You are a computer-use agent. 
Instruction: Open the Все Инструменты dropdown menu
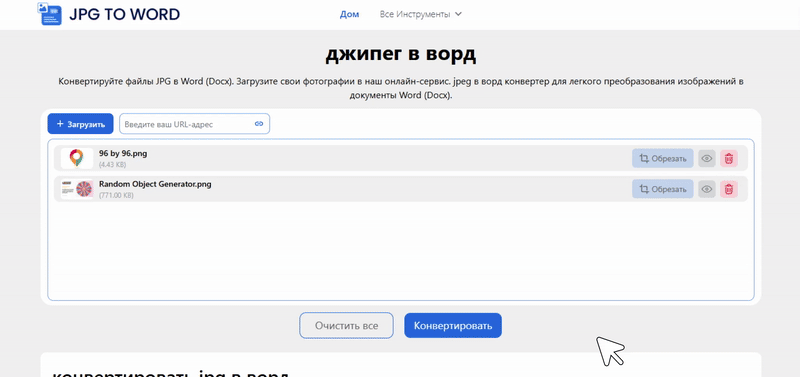[x=420, y=14]
